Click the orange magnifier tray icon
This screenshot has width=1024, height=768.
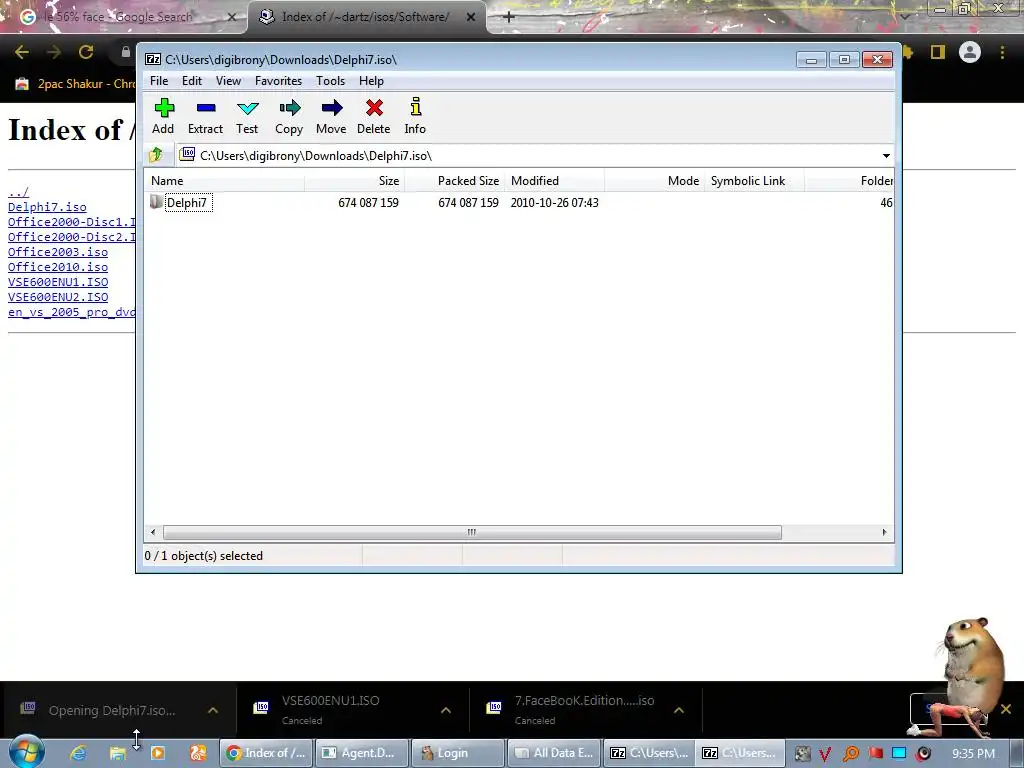[x=850, y=754]
